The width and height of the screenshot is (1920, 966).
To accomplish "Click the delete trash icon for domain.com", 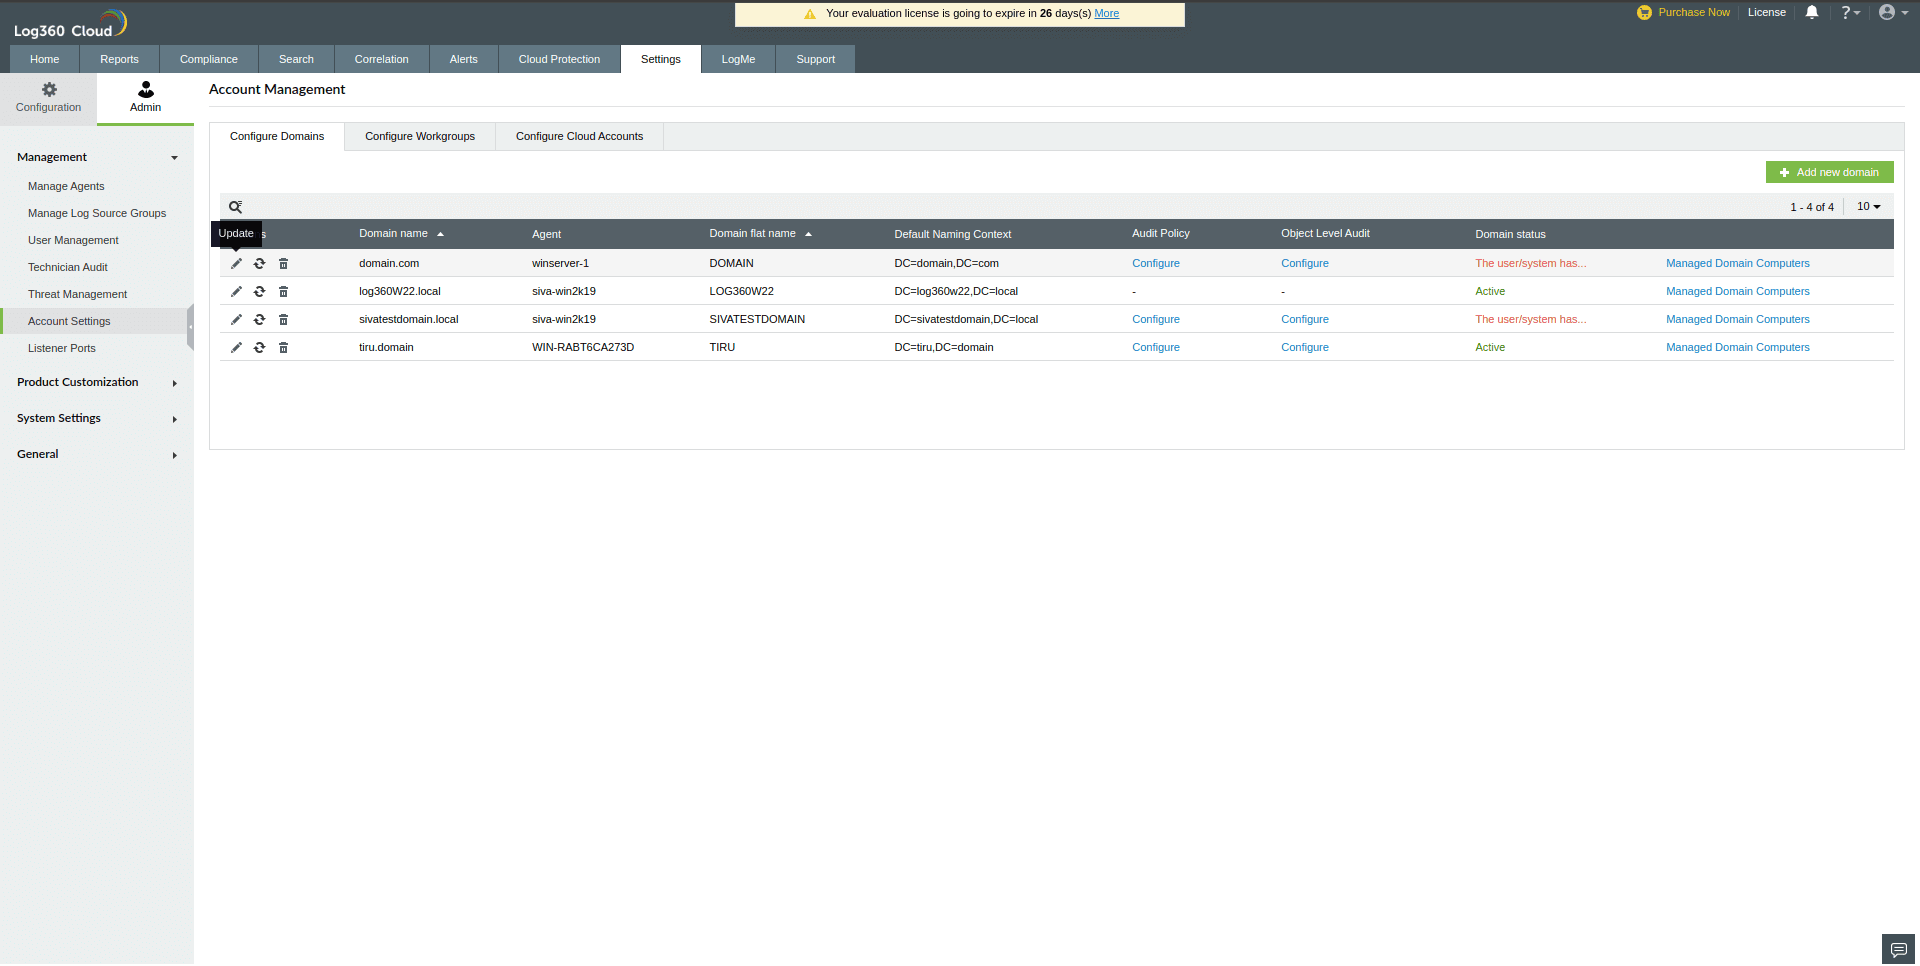I will click(283, 264).
